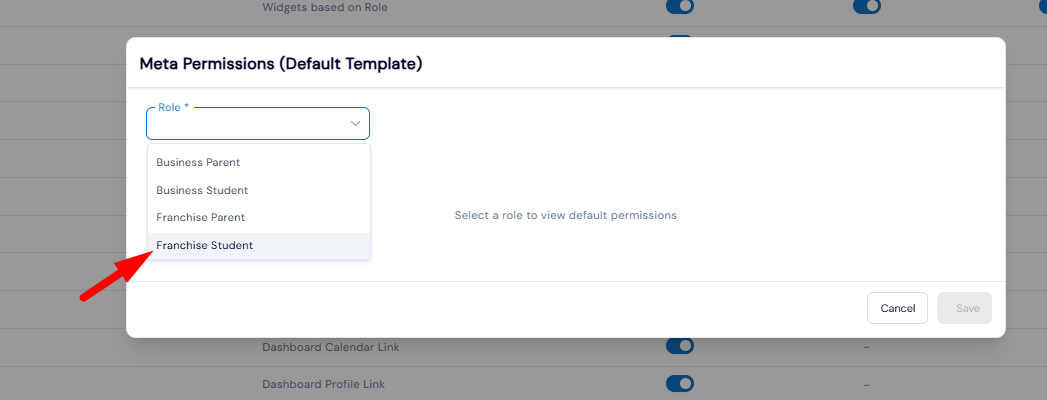Select Business Parent from role list
This screenshot has width=1047, height=400.
click(x=198, y=162)
